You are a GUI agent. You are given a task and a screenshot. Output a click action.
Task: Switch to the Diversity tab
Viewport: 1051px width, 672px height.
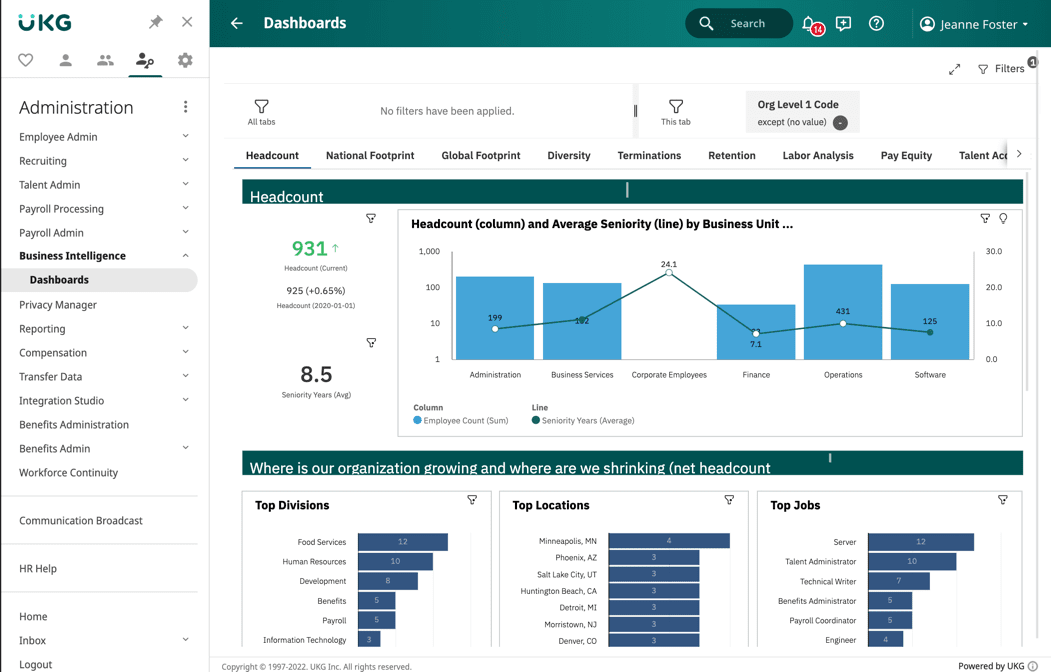coord(568,156)
